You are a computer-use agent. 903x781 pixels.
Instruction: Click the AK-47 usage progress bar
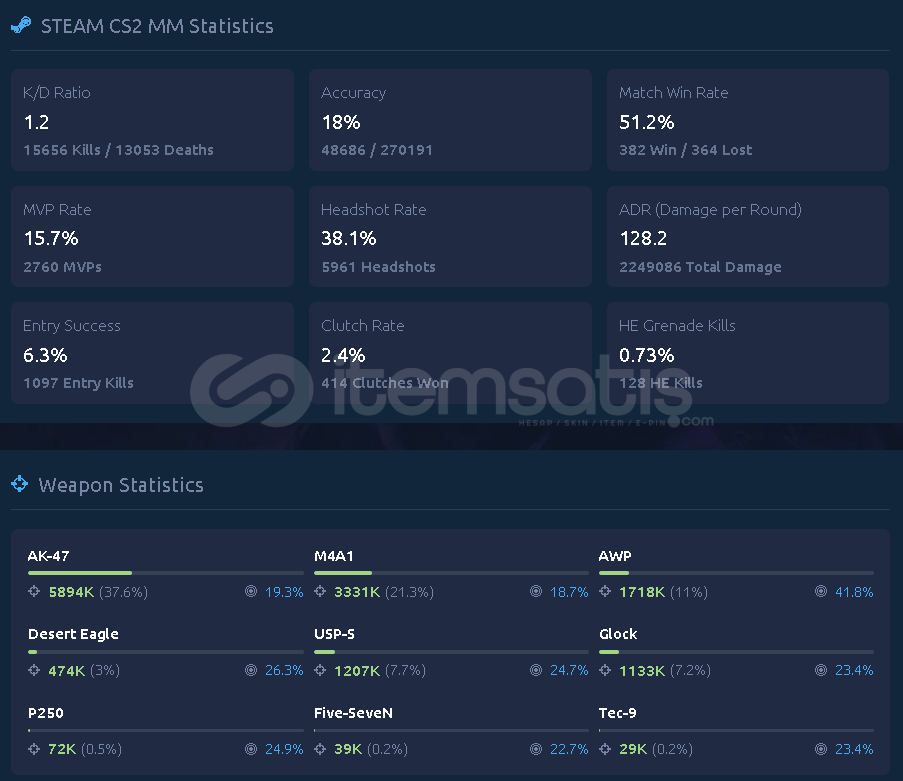166,573
